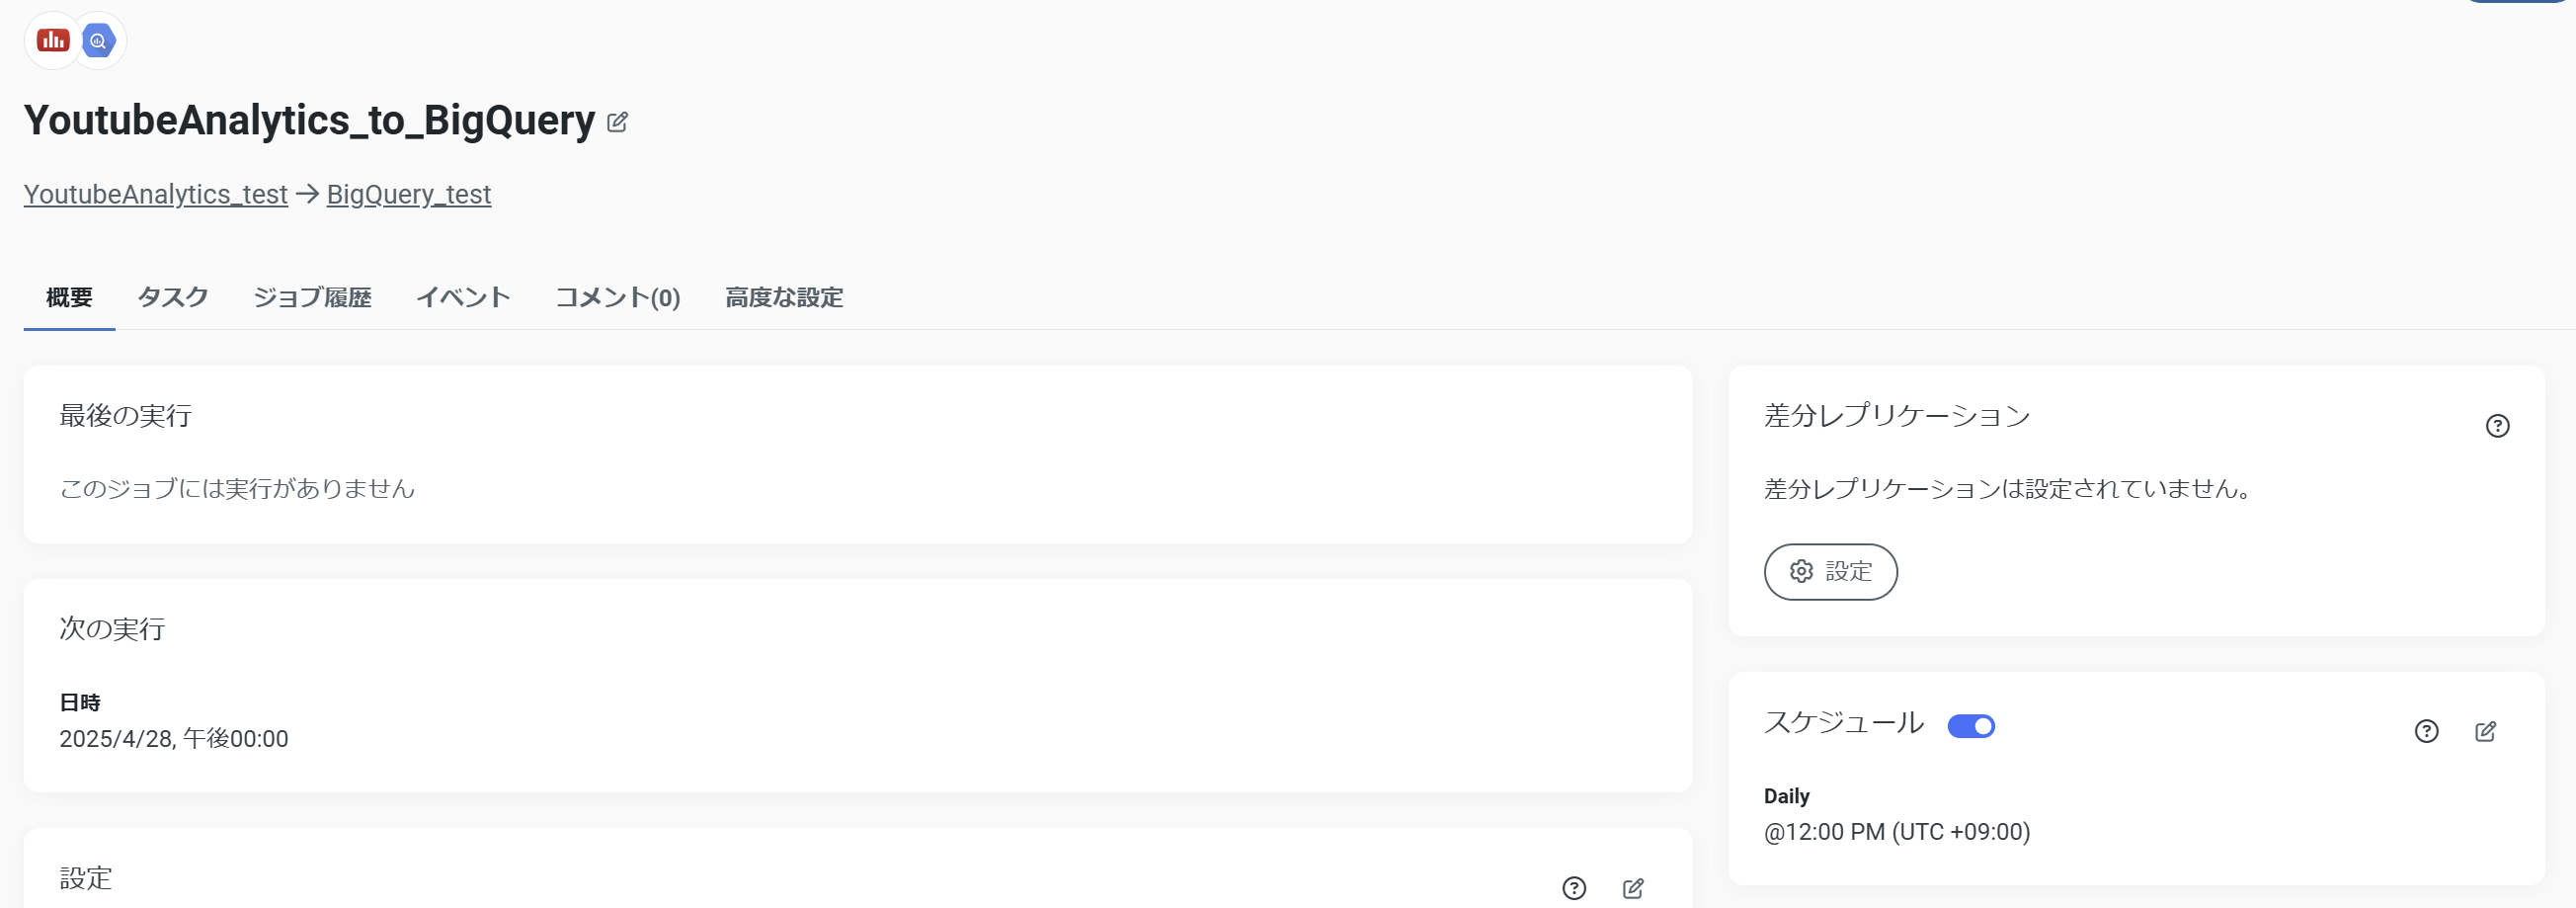
Task: Open the ジョブ履歴 tab
Action: pyautogui.click(x=312, y=297)
